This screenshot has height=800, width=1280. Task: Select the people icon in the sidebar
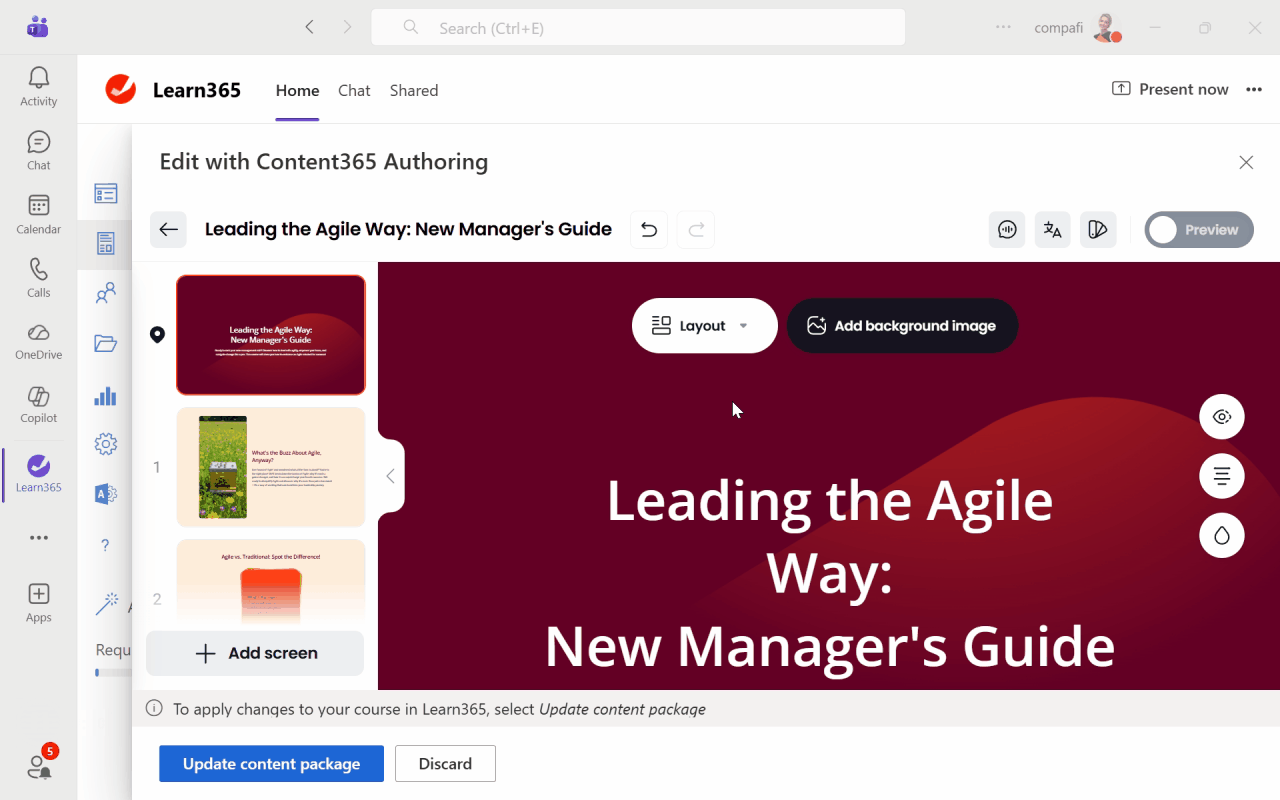(x=105, y=293)
